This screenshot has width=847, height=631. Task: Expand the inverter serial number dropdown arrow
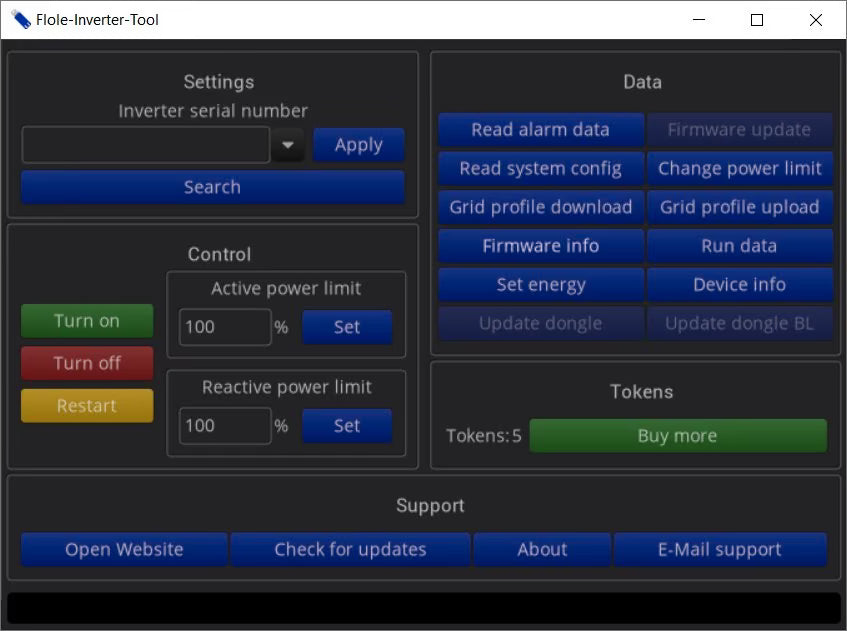[288, 145]
